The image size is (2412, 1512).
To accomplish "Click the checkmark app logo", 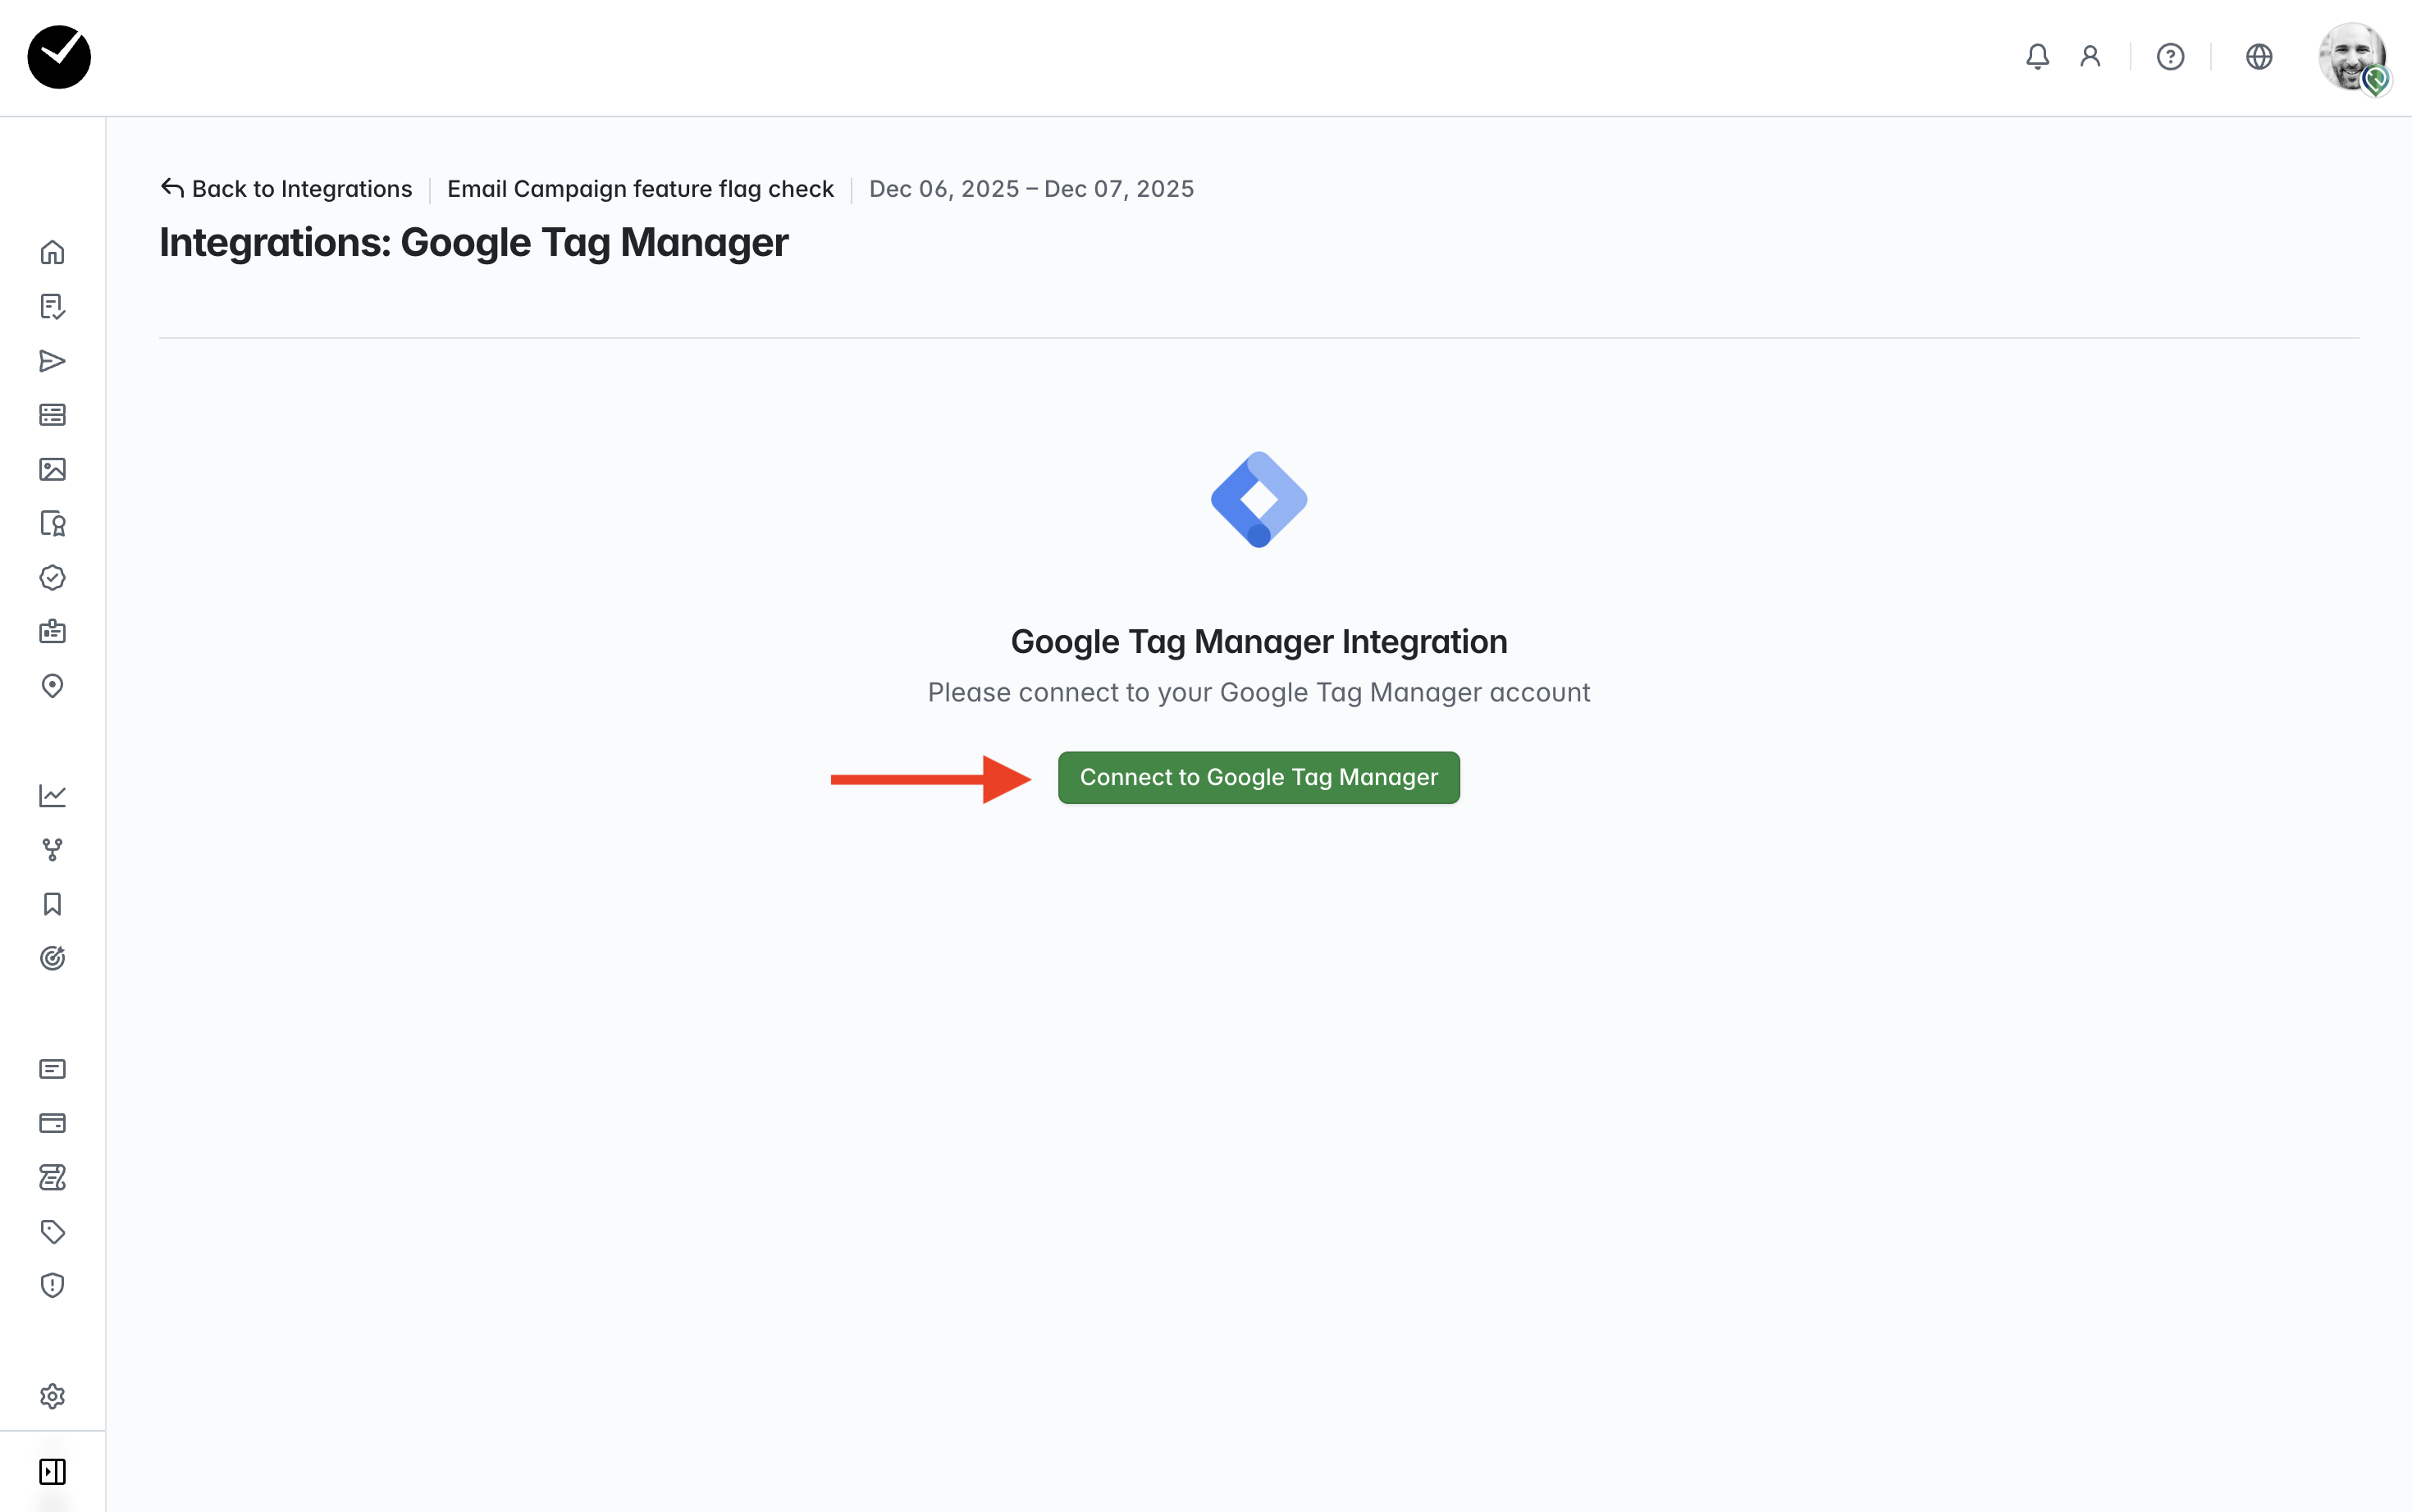I will coord(59,57).
